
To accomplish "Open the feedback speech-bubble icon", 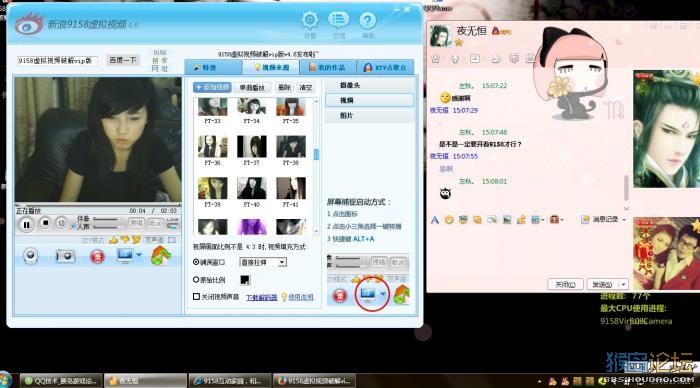I will point(338,21).
